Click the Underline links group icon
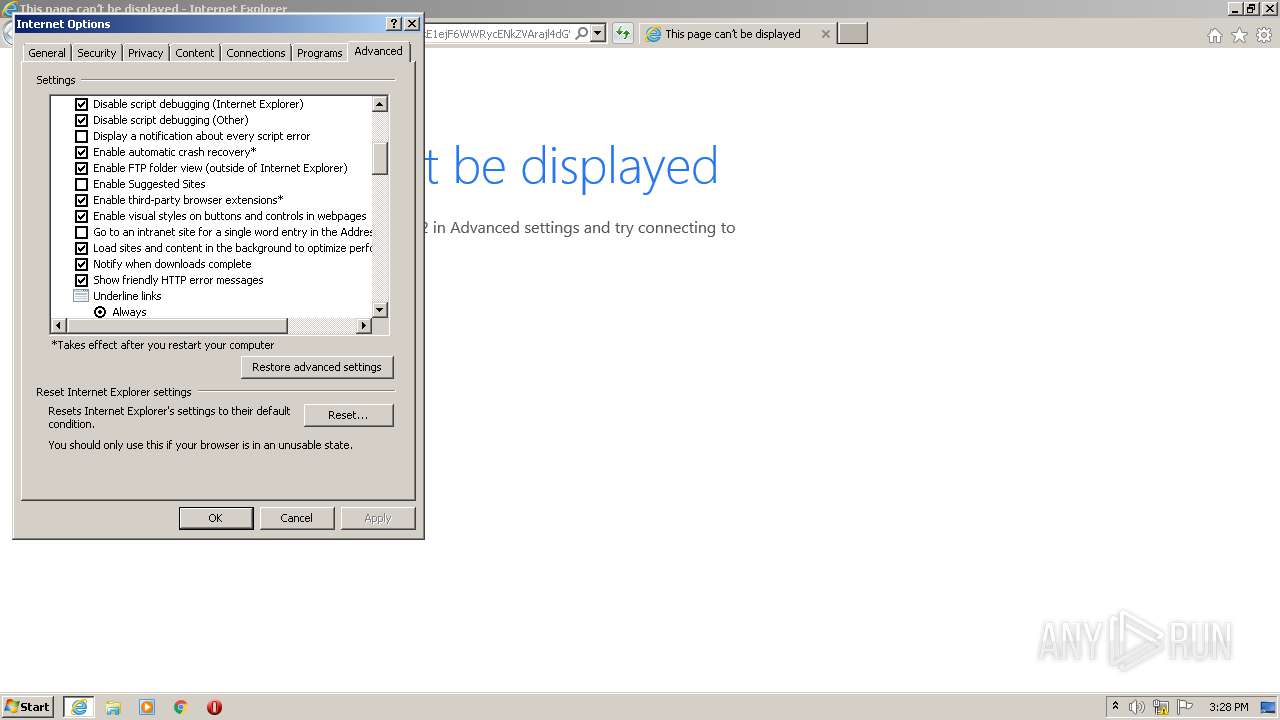 82,296
